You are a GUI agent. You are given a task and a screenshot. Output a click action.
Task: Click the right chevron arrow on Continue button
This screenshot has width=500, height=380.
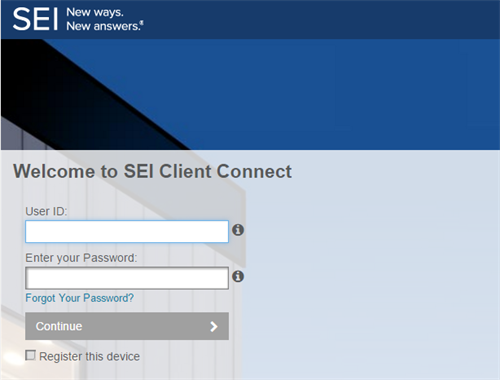tap(214, 326)
